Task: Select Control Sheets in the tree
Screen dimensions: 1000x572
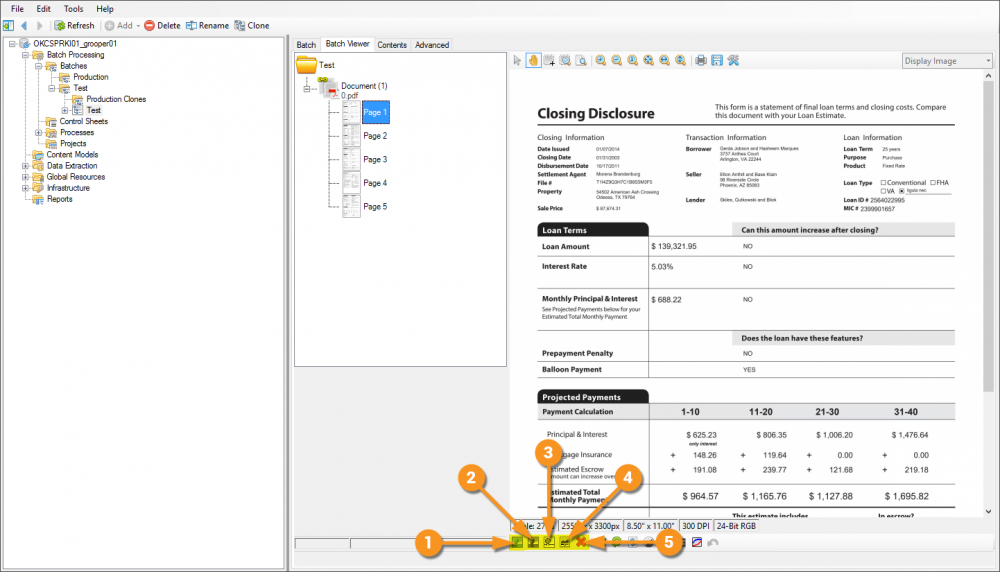Action: point(84,121)
